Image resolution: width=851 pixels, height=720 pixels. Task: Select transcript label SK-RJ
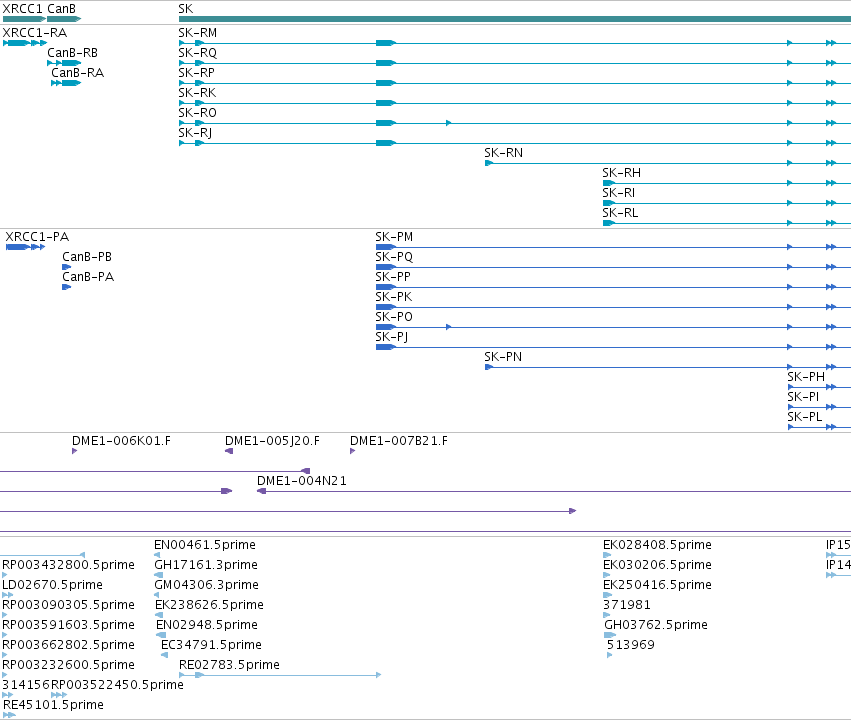coord(195,133)
